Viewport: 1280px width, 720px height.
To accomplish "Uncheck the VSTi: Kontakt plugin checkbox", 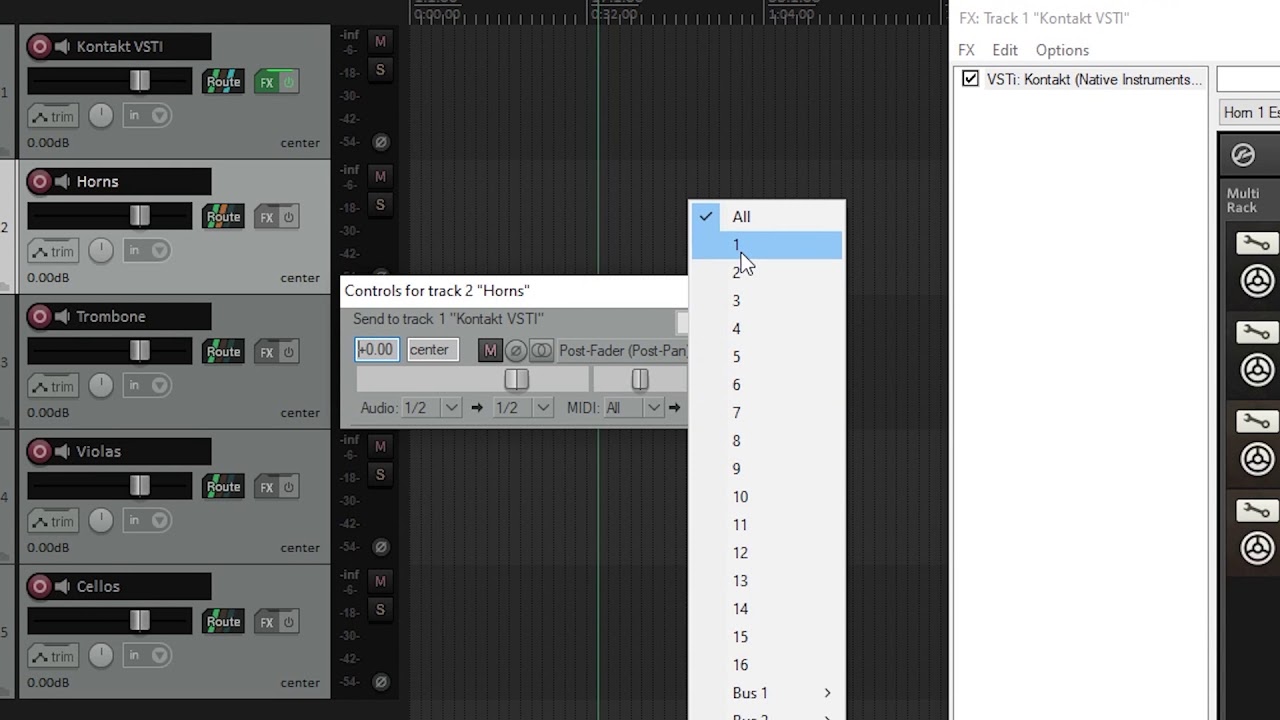I will click(970, 79).
